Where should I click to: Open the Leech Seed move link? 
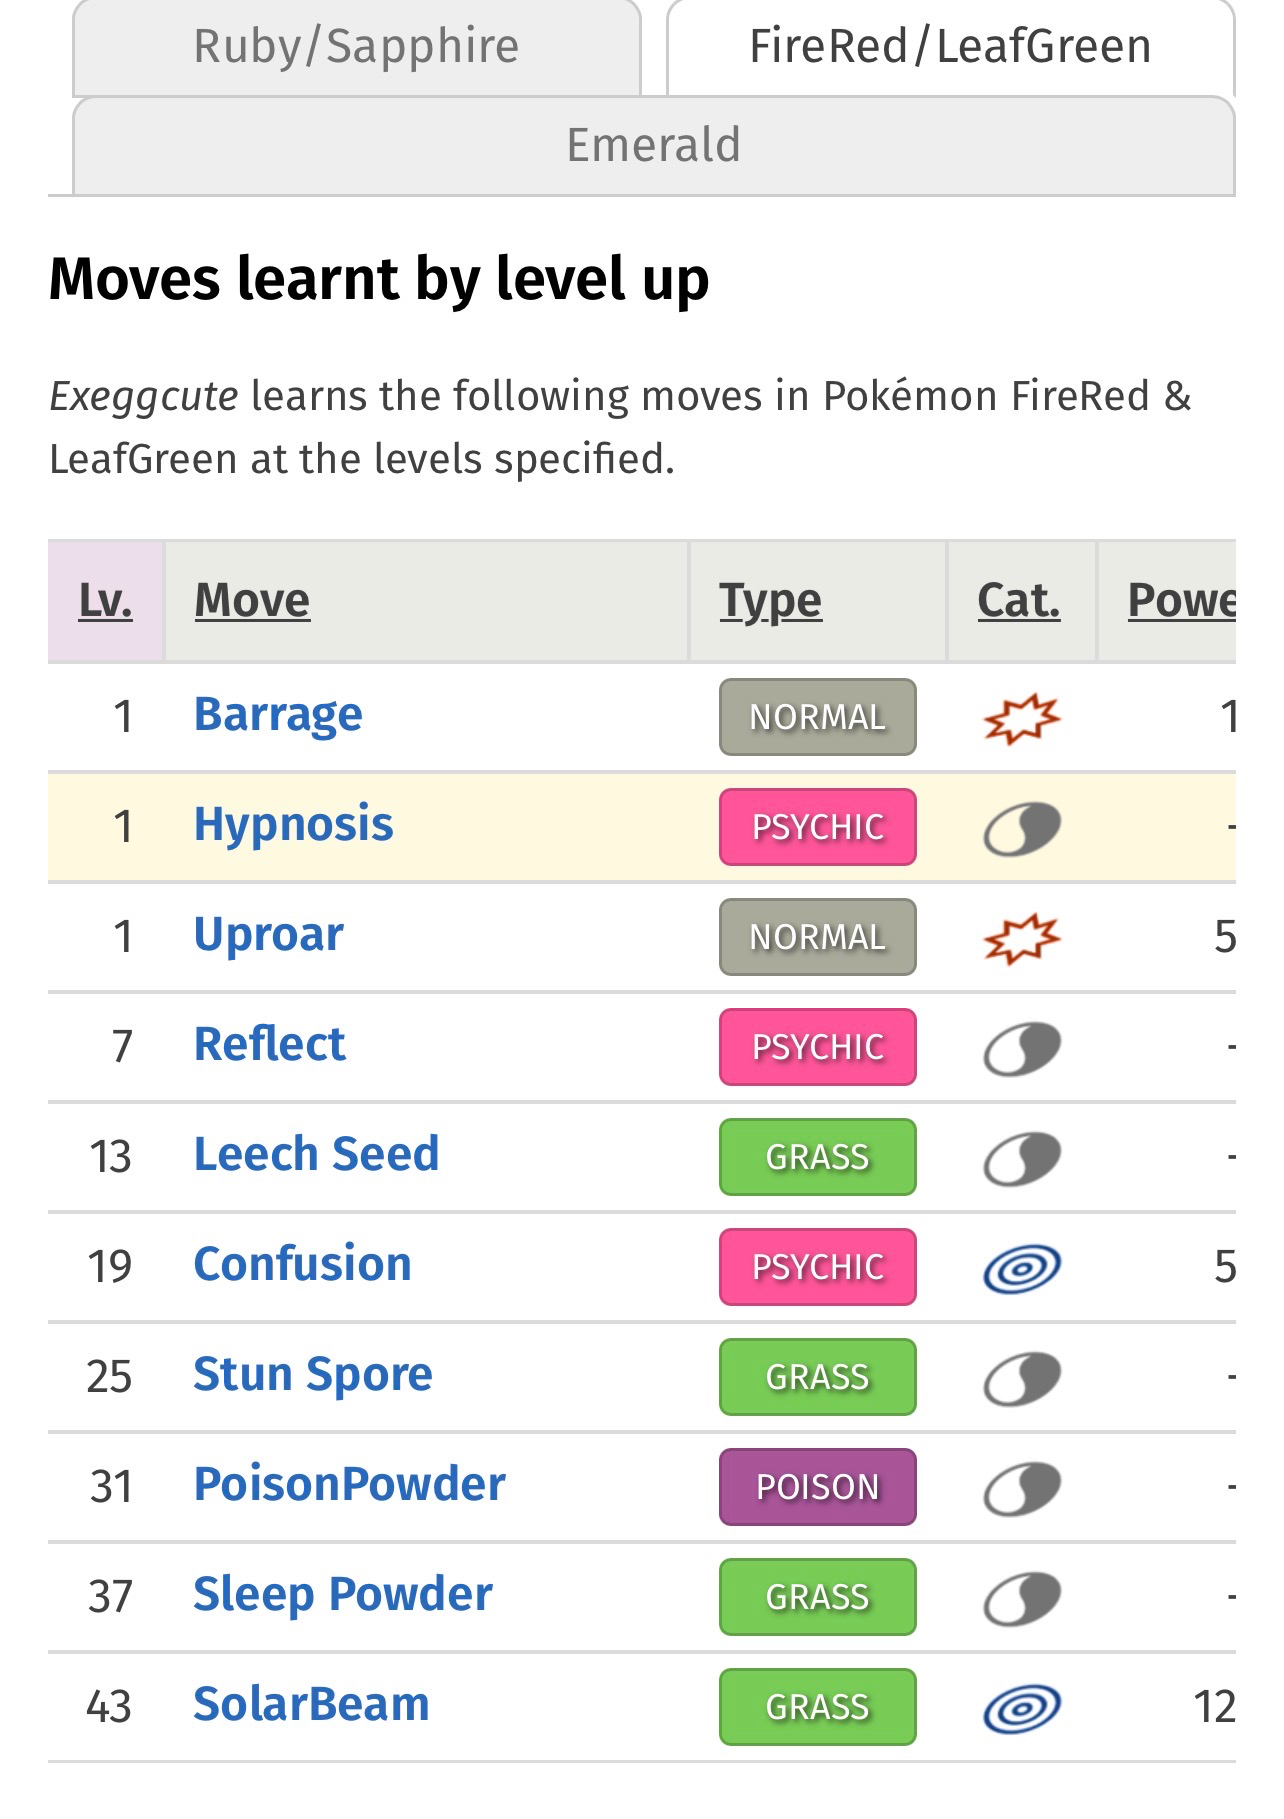(316, 1155)
